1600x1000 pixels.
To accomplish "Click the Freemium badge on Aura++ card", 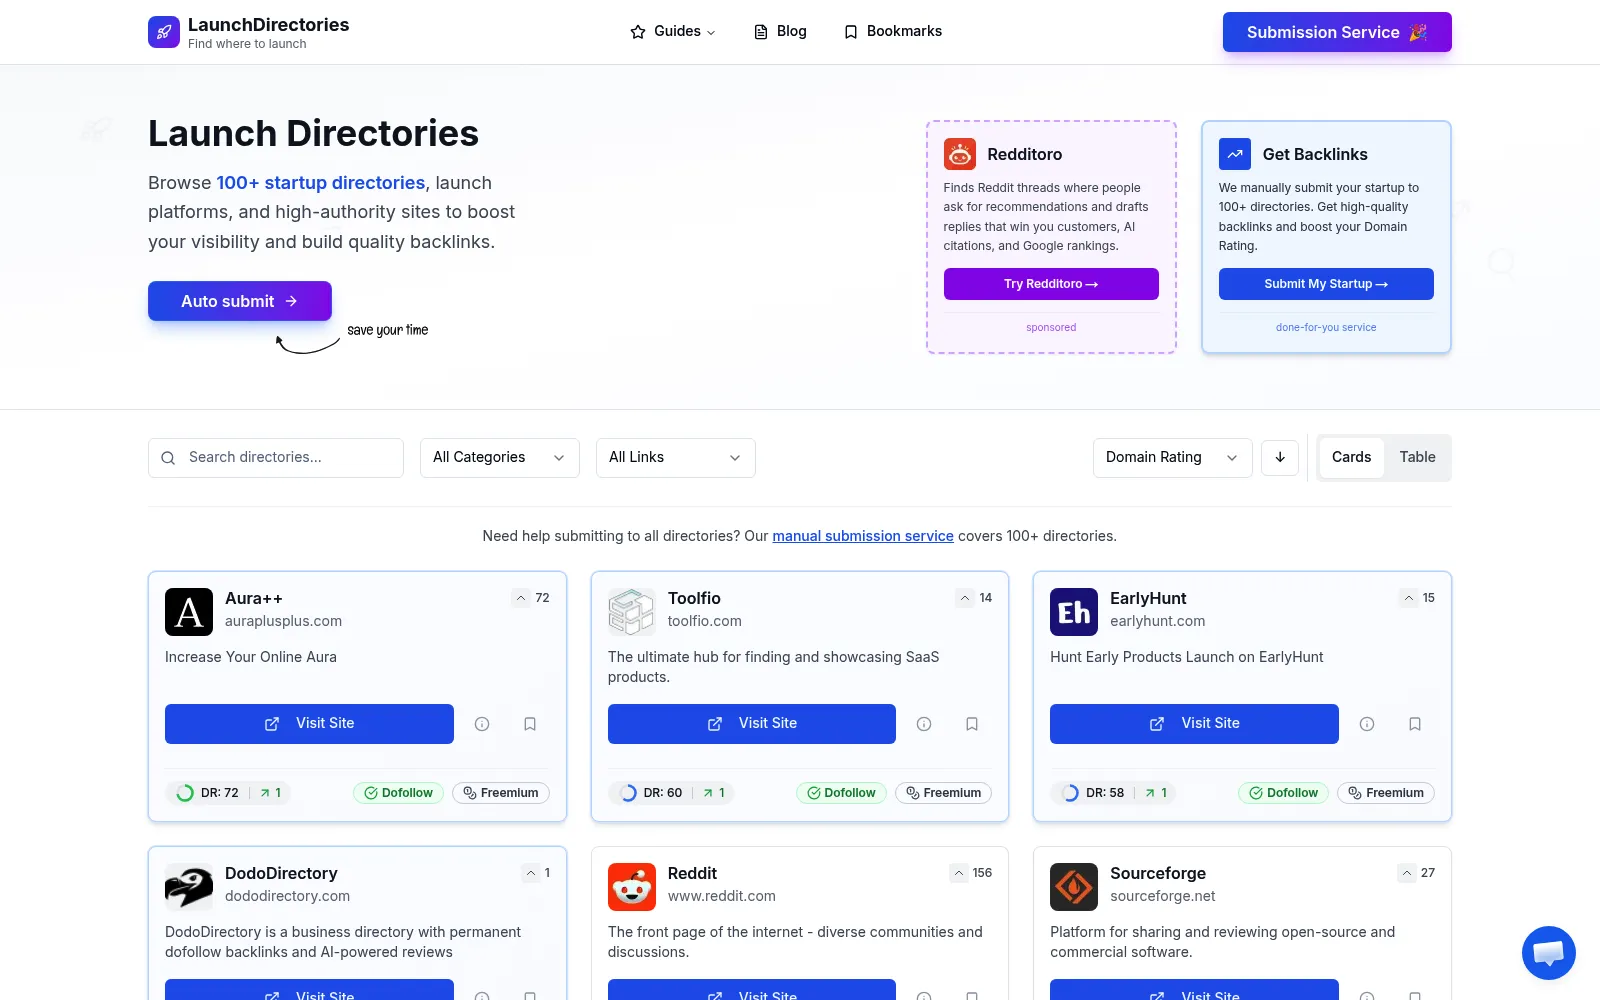I will coord(501,793).
